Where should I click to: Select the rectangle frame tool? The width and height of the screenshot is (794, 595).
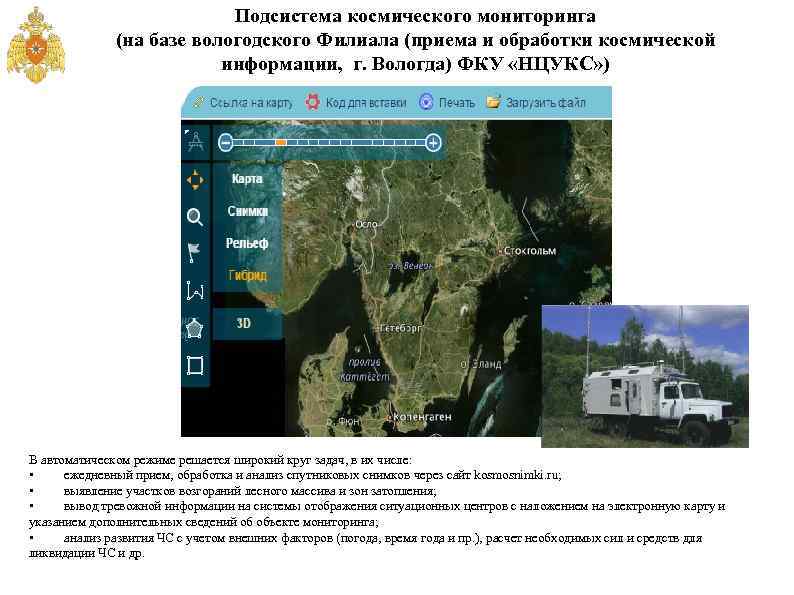pyautogui.click(x=195, y=365)
